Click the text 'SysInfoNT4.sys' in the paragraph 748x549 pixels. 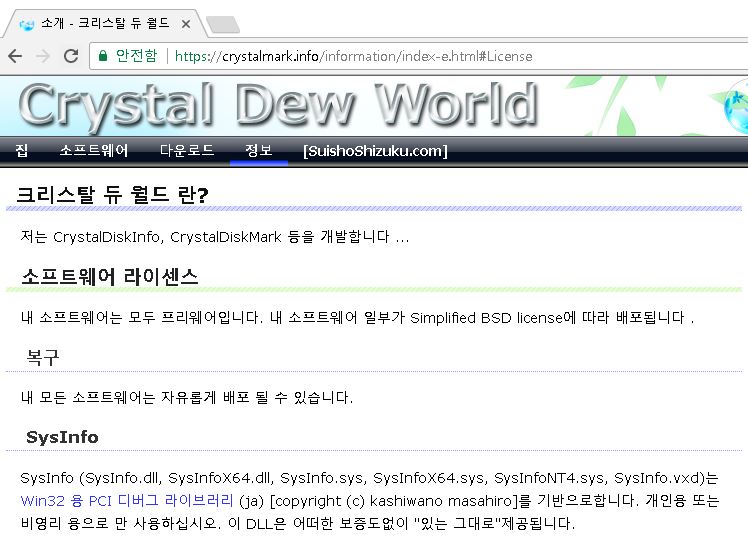coord(550,478)
